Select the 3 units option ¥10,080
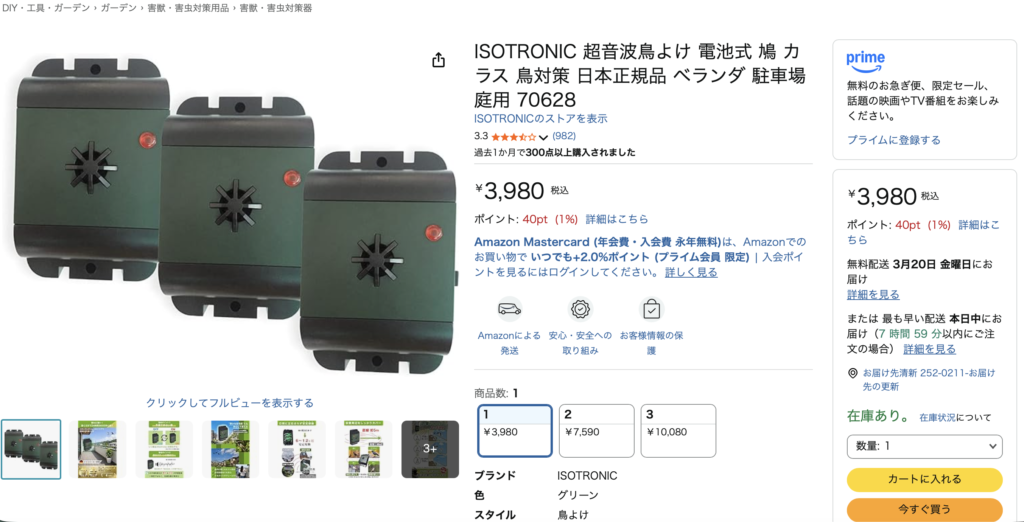 pyautogui.click(x=679, y=431)
